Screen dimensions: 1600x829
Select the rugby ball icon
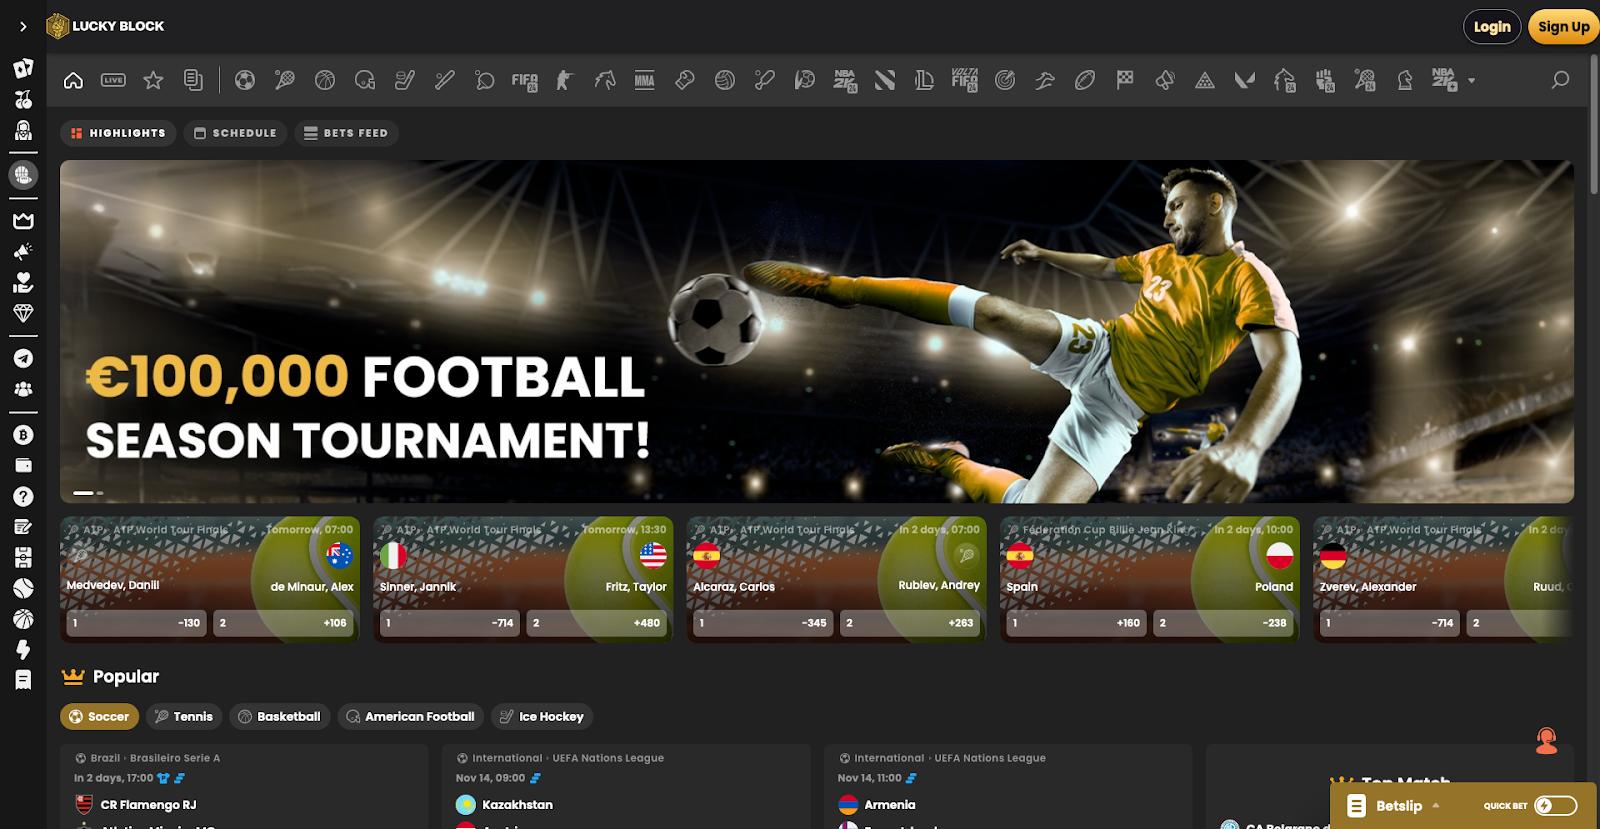1085,80
